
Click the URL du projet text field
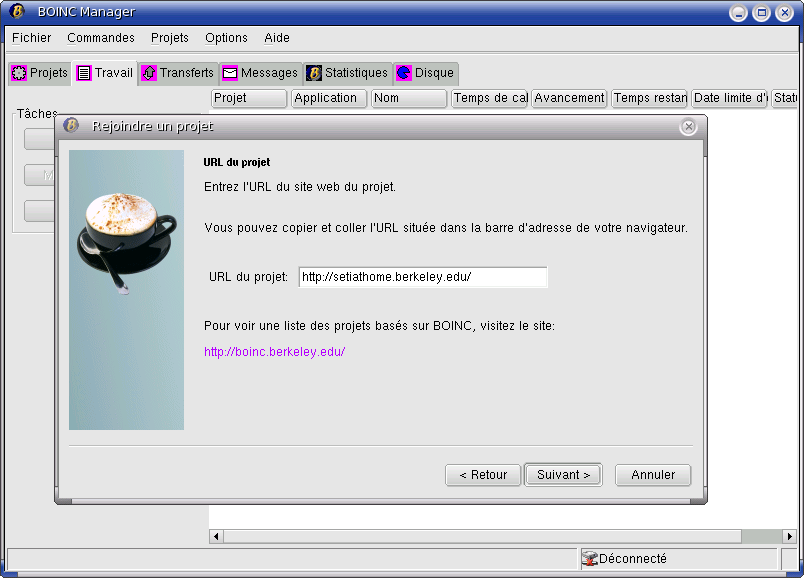click(x=423, y=277)
